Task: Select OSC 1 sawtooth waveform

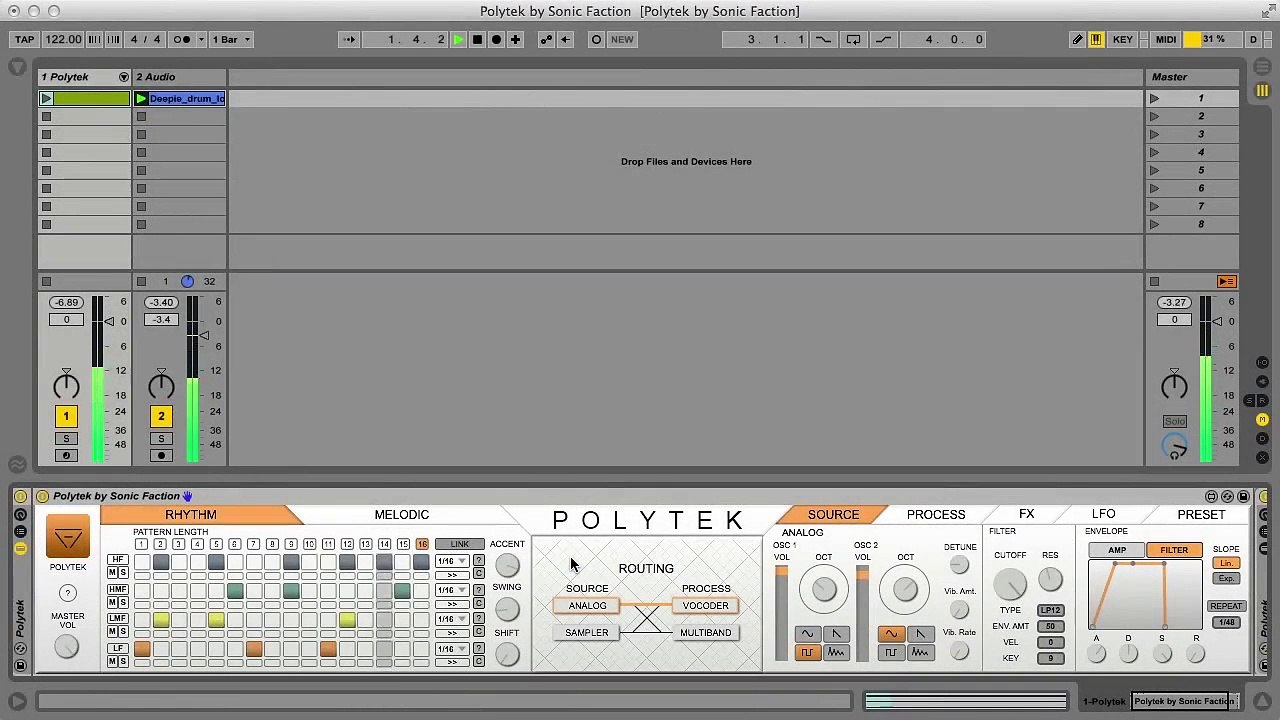Action: (836, 633)
